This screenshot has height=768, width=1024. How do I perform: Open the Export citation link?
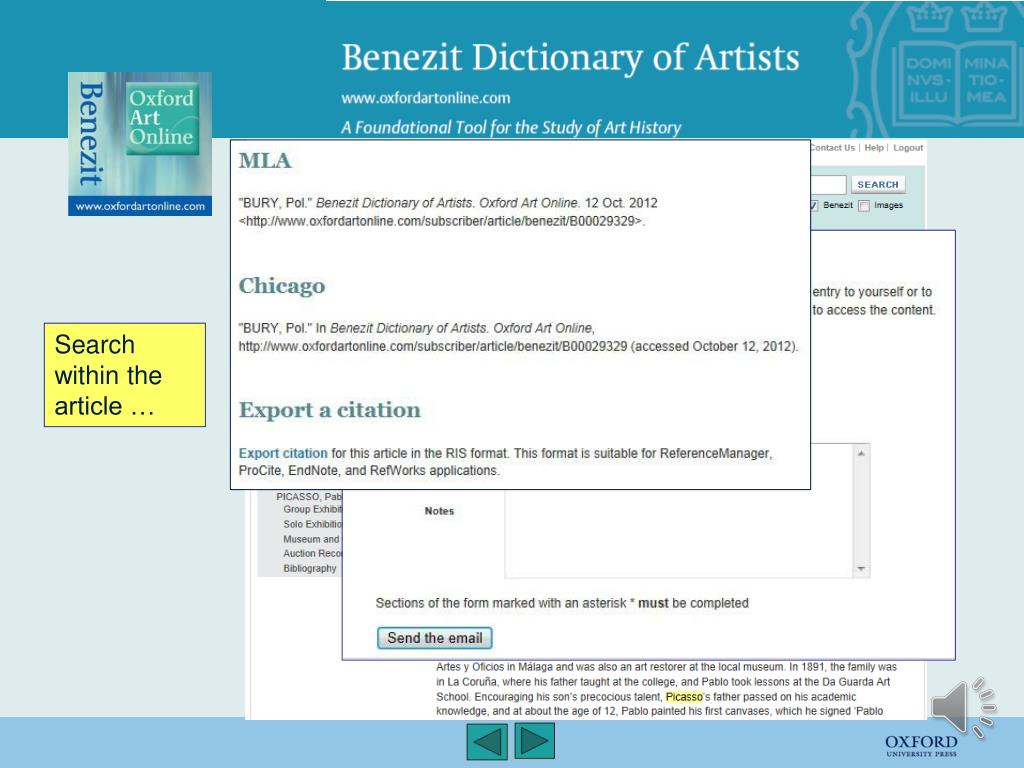(x=283, y=453)
